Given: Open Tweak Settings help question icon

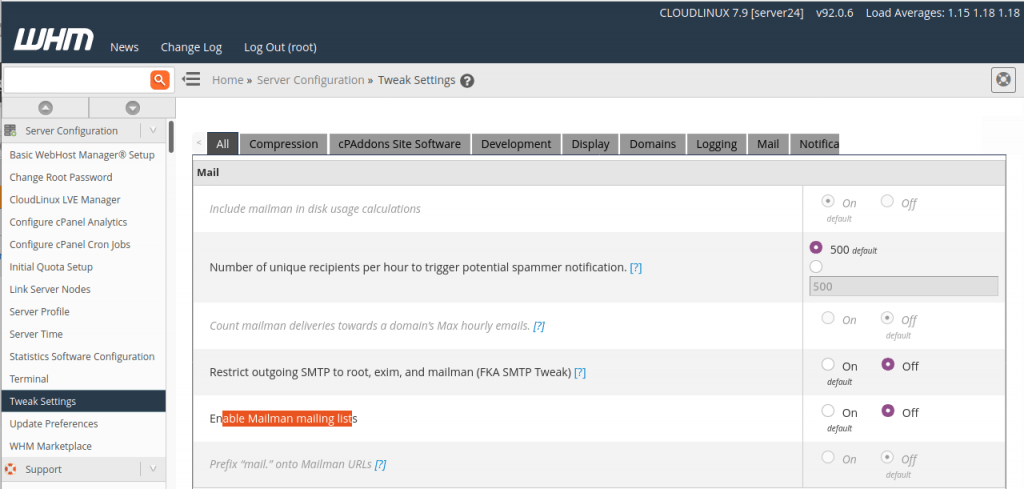Looking at the screenshot, I should click(467, 81).
